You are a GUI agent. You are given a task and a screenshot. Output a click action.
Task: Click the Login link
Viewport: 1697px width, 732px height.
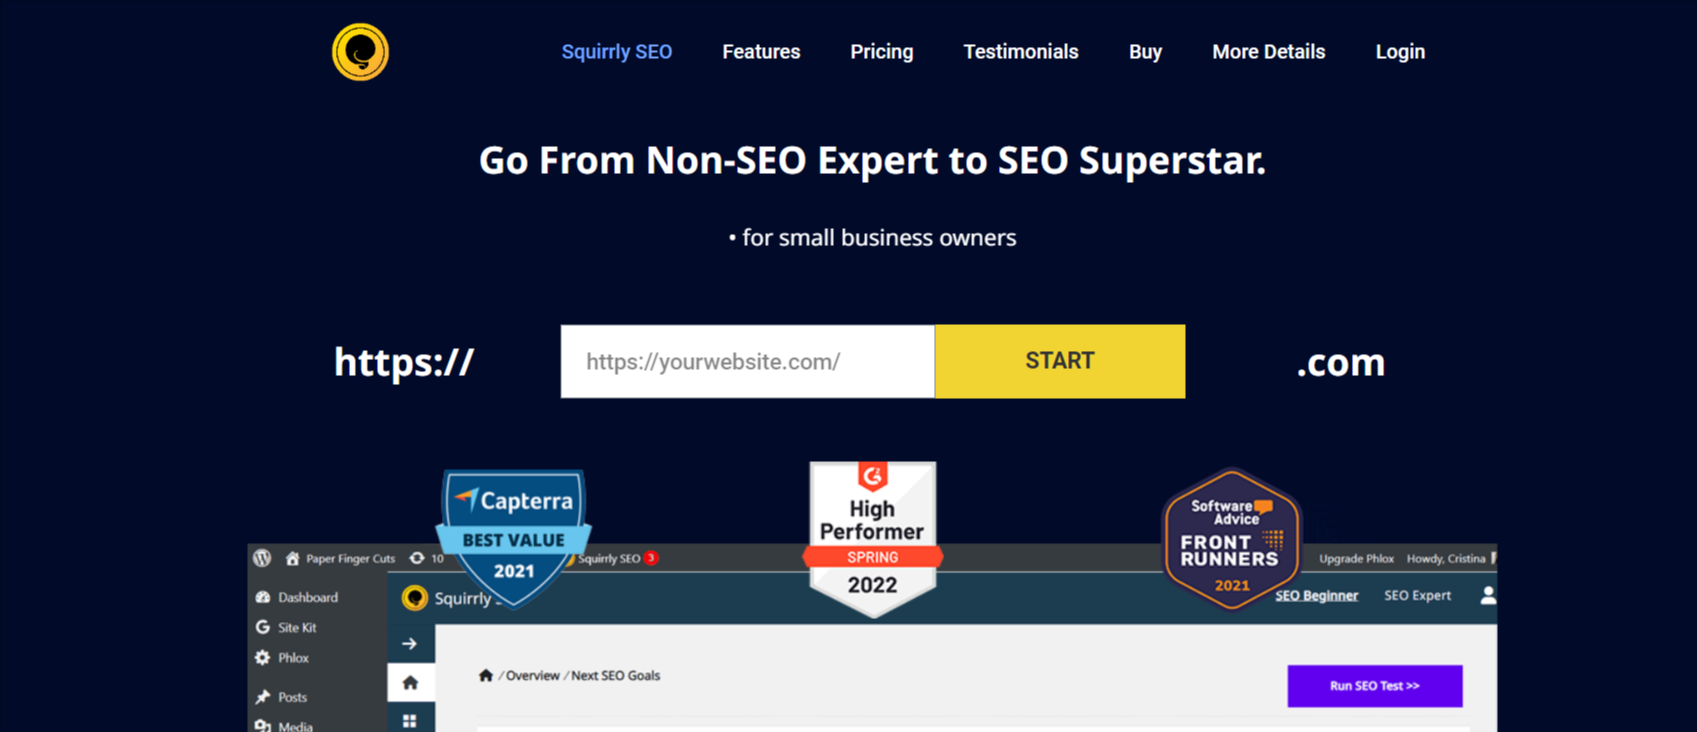tap(1400, 52)
